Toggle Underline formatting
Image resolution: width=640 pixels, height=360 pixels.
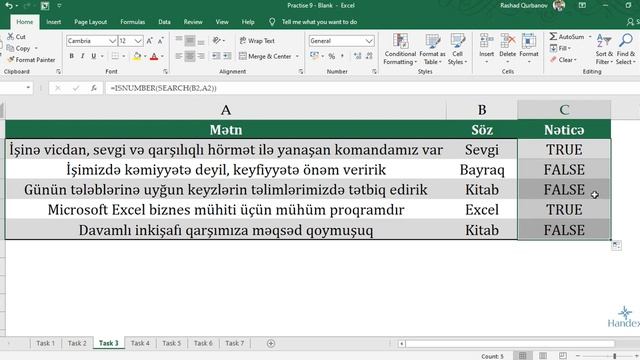pyautogui.click(x=93, y=56)
